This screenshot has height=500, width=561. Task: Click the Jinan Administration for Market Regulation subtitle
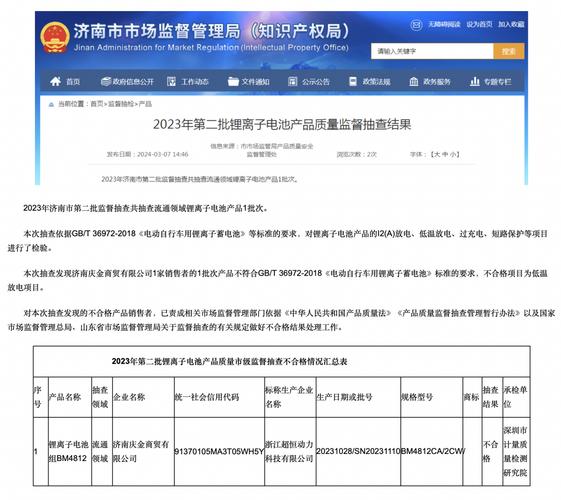pyautogui.click(x=211, y=48)
